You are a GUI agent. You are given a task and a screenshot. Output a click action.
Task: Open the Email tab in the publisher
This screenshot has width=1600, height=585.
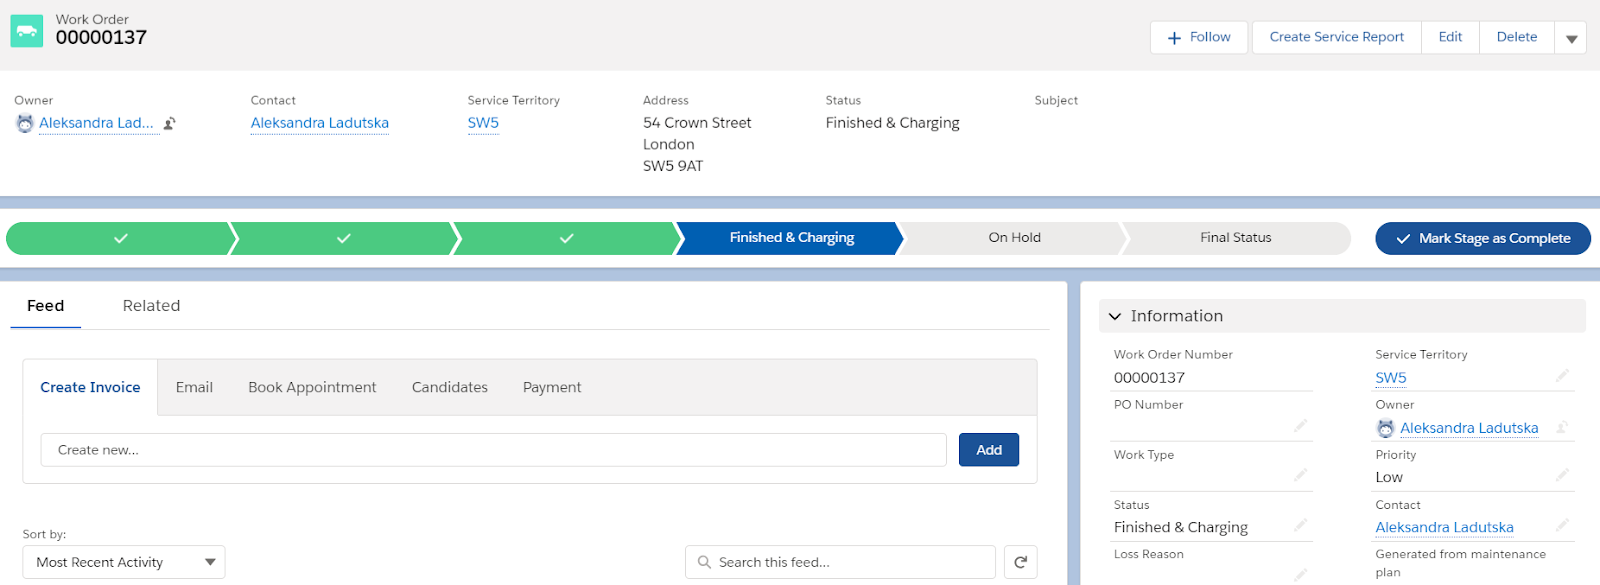coord(194,387)
